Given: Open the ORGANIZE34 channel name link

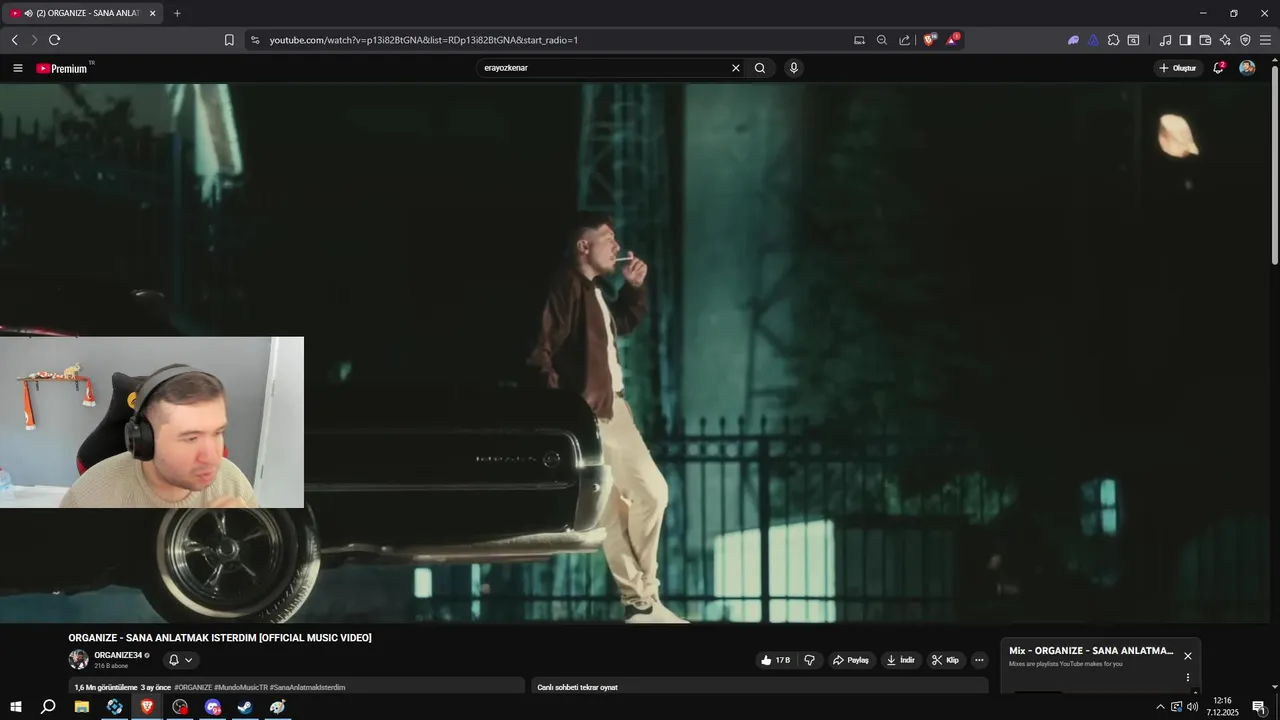Looking at the screenshot, I should click(117, 655).
